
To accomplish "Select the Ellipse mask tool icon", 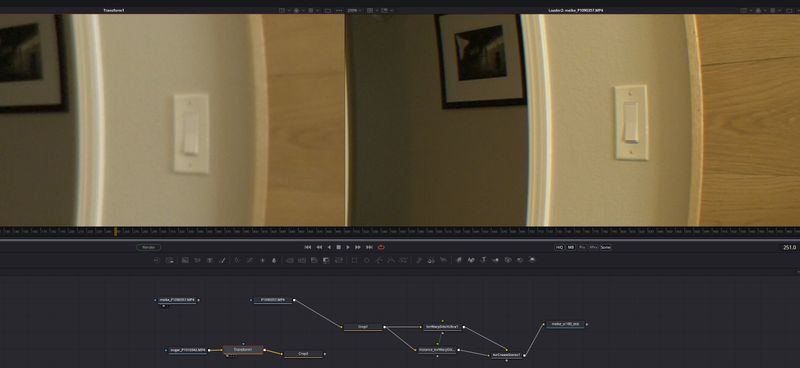I will click(x=366, y=260).
